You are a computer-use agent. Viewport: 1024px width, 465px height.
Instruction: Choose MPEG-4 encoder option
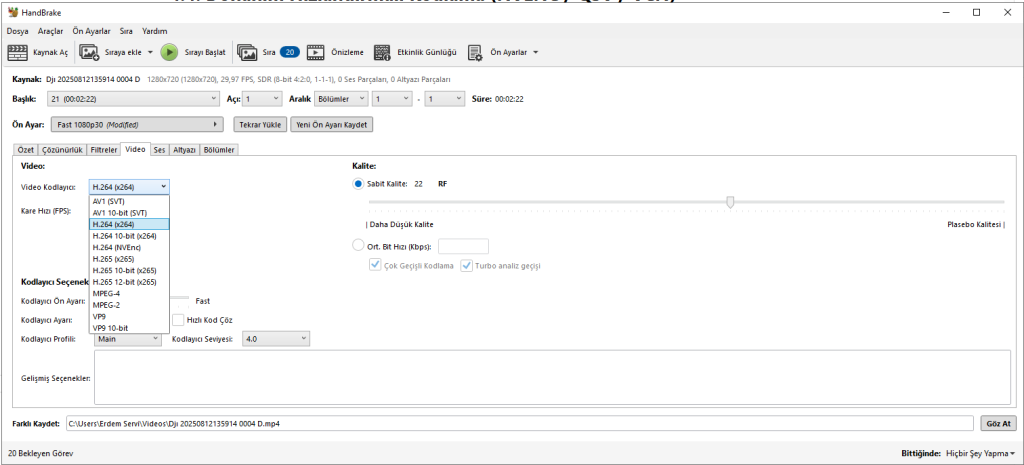pos(129,293)
